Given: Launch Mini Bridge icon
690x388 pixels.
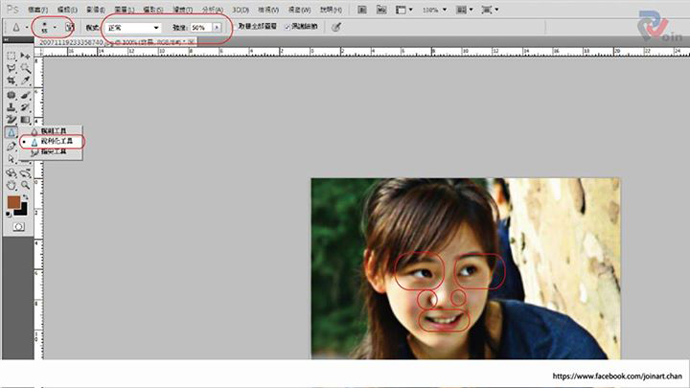Looking at the screenshot, I should tap(381, 9).
